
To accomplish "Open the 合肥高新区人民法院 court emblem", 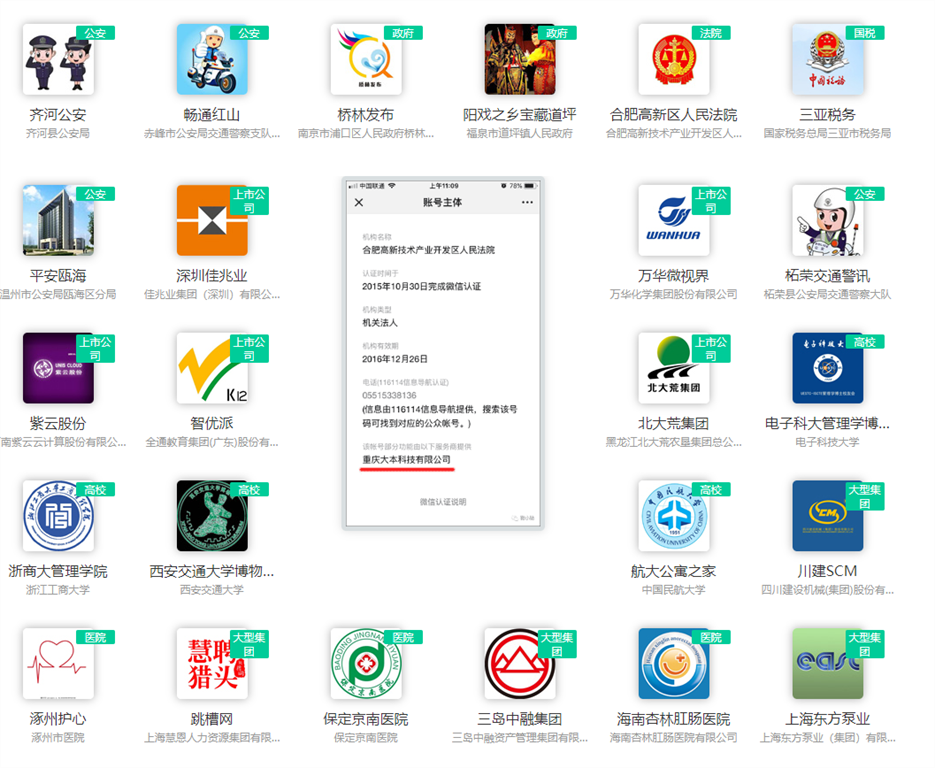I will coord(673,60).
